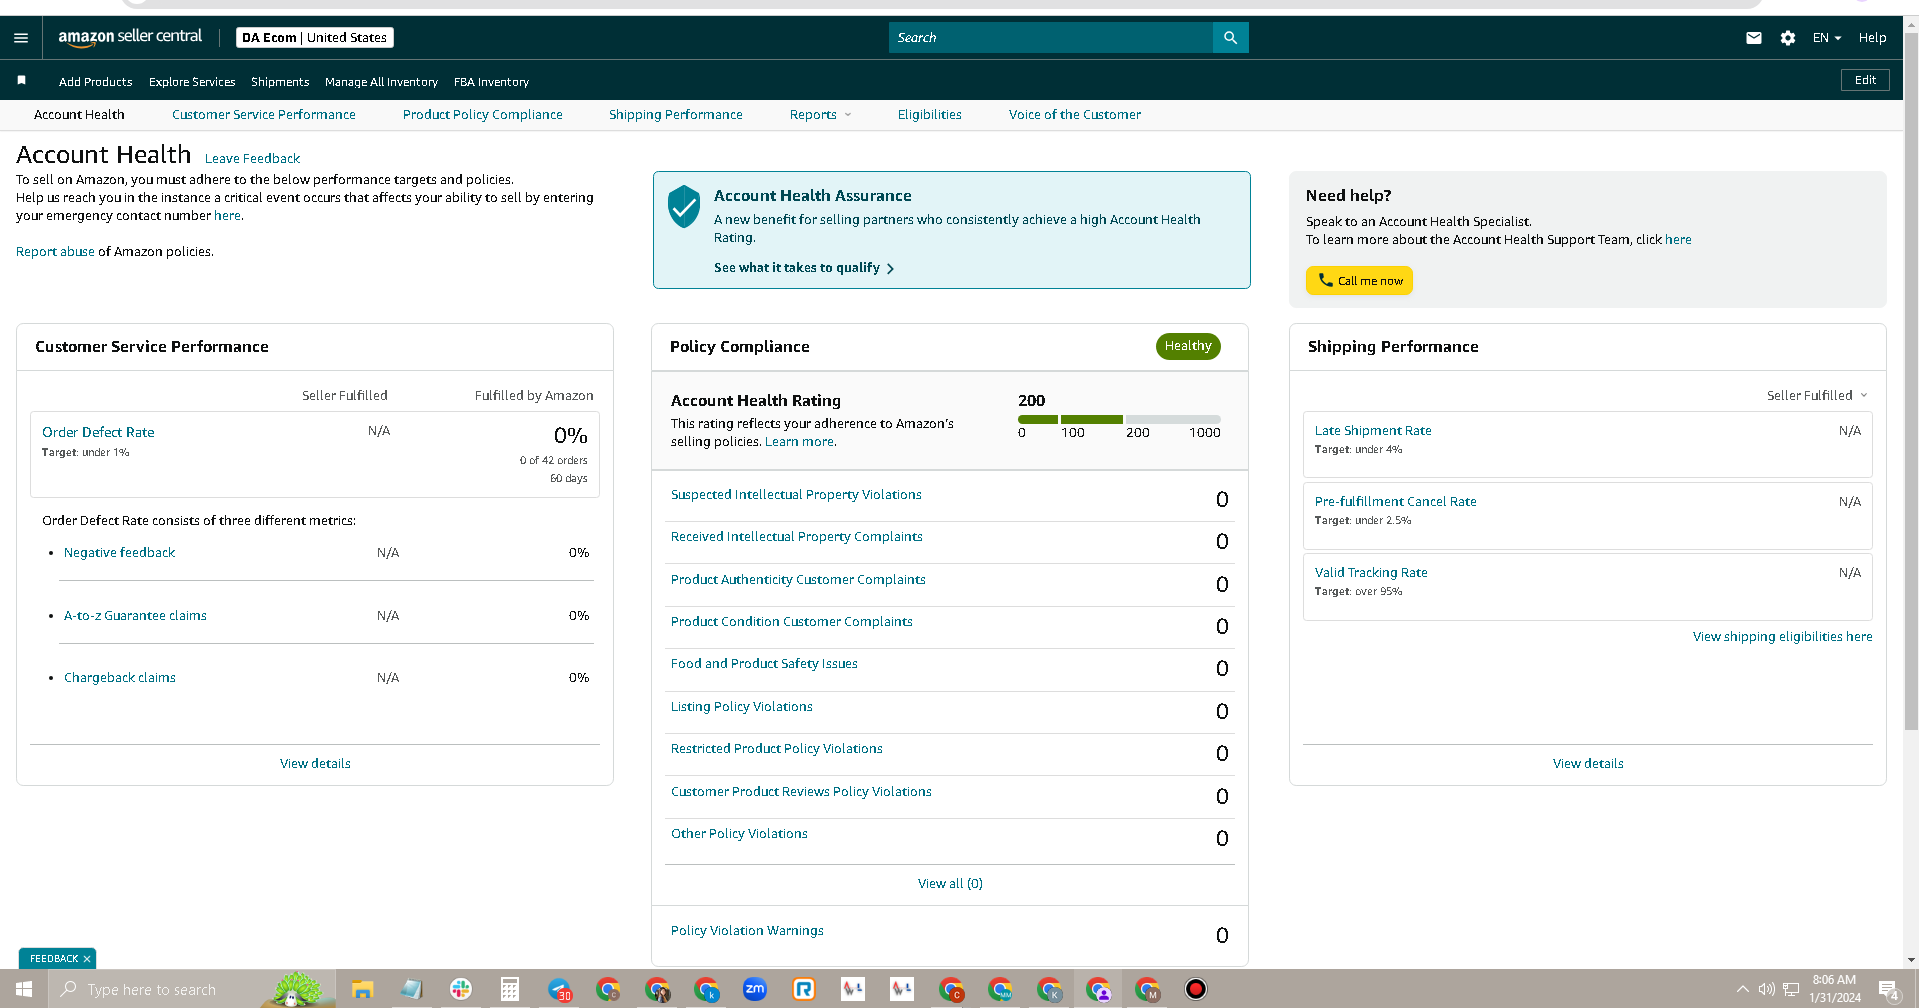Open the messages envelope icon

tap(1753, 38)
